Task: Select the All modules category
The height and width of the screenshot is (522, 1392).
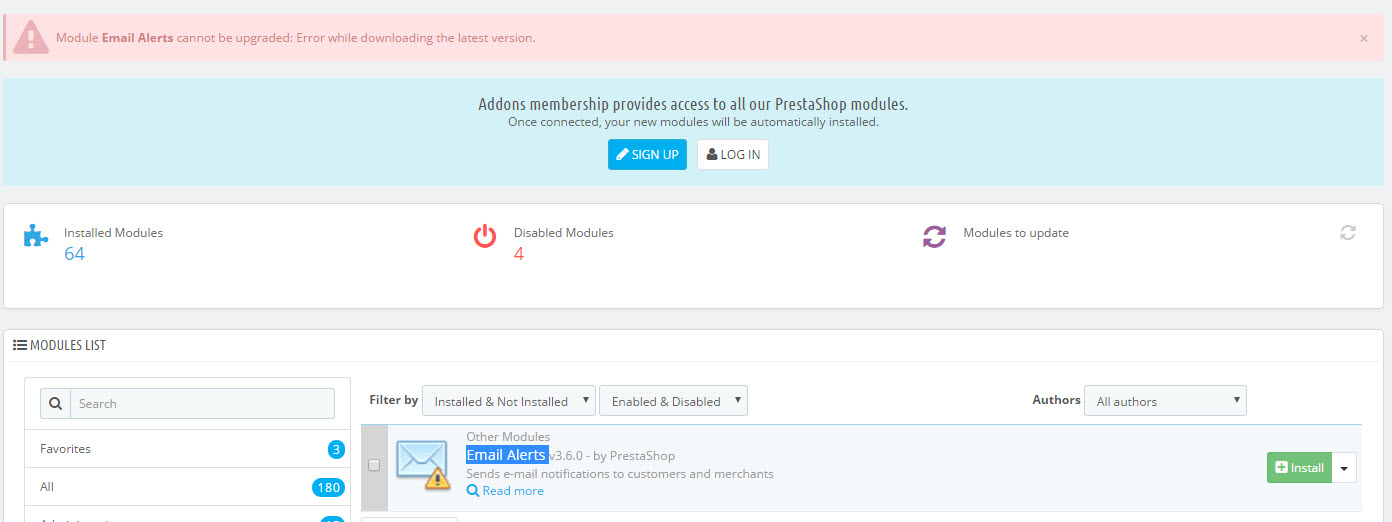Action: coord(47,487)
